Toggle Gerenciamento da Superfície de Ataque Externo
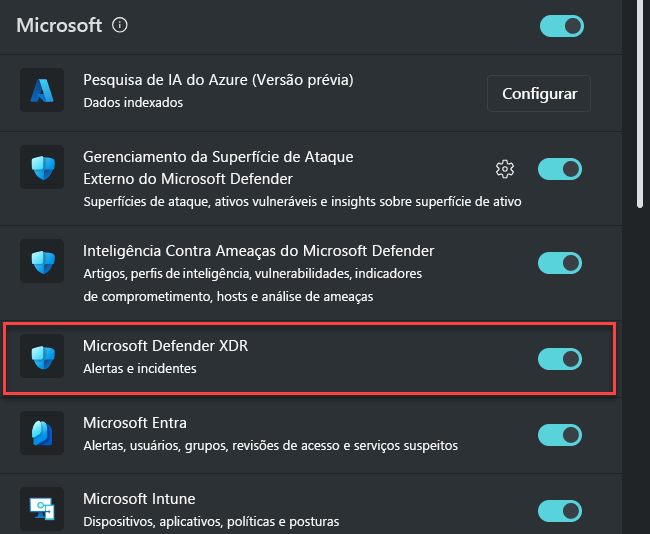The width and height of the screenshot is (650, 534). [560, 169]
